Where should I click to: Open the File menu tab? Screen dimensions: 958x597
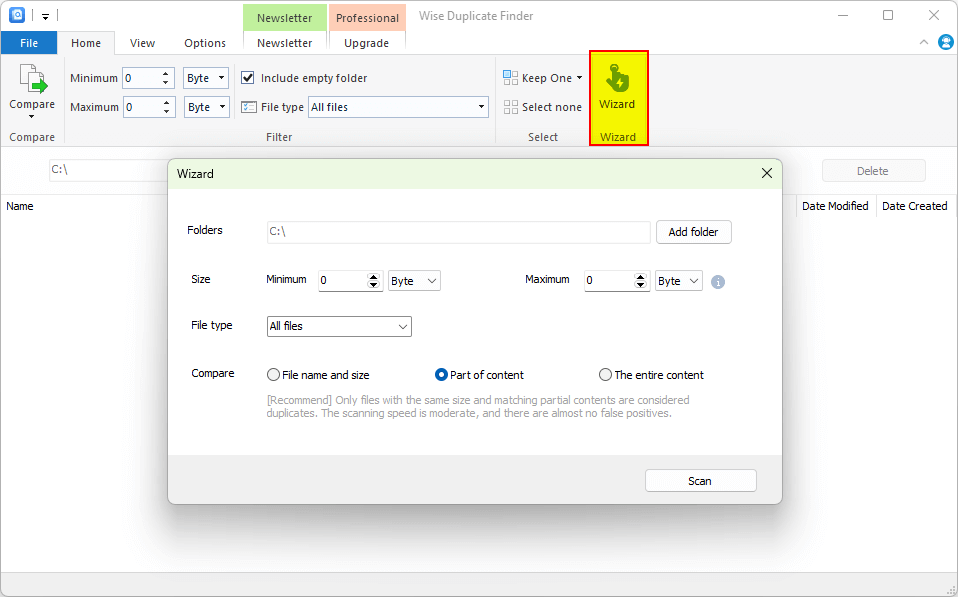click(29, 43)
